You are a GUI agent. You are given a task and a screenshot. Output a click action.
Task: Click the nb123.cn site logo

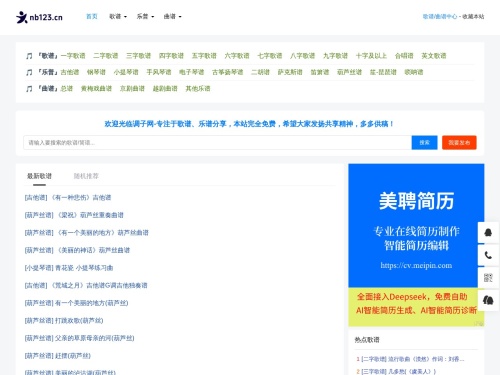[39, 17]
